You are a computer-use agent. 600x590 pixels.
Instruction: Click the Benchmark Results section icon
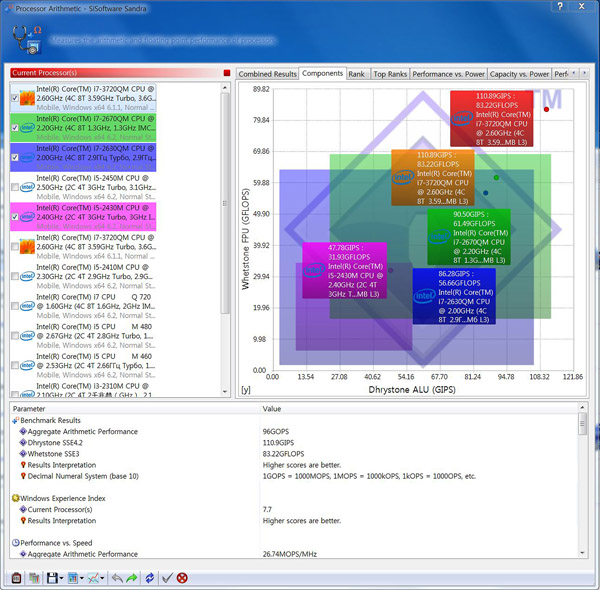point(15,420)
